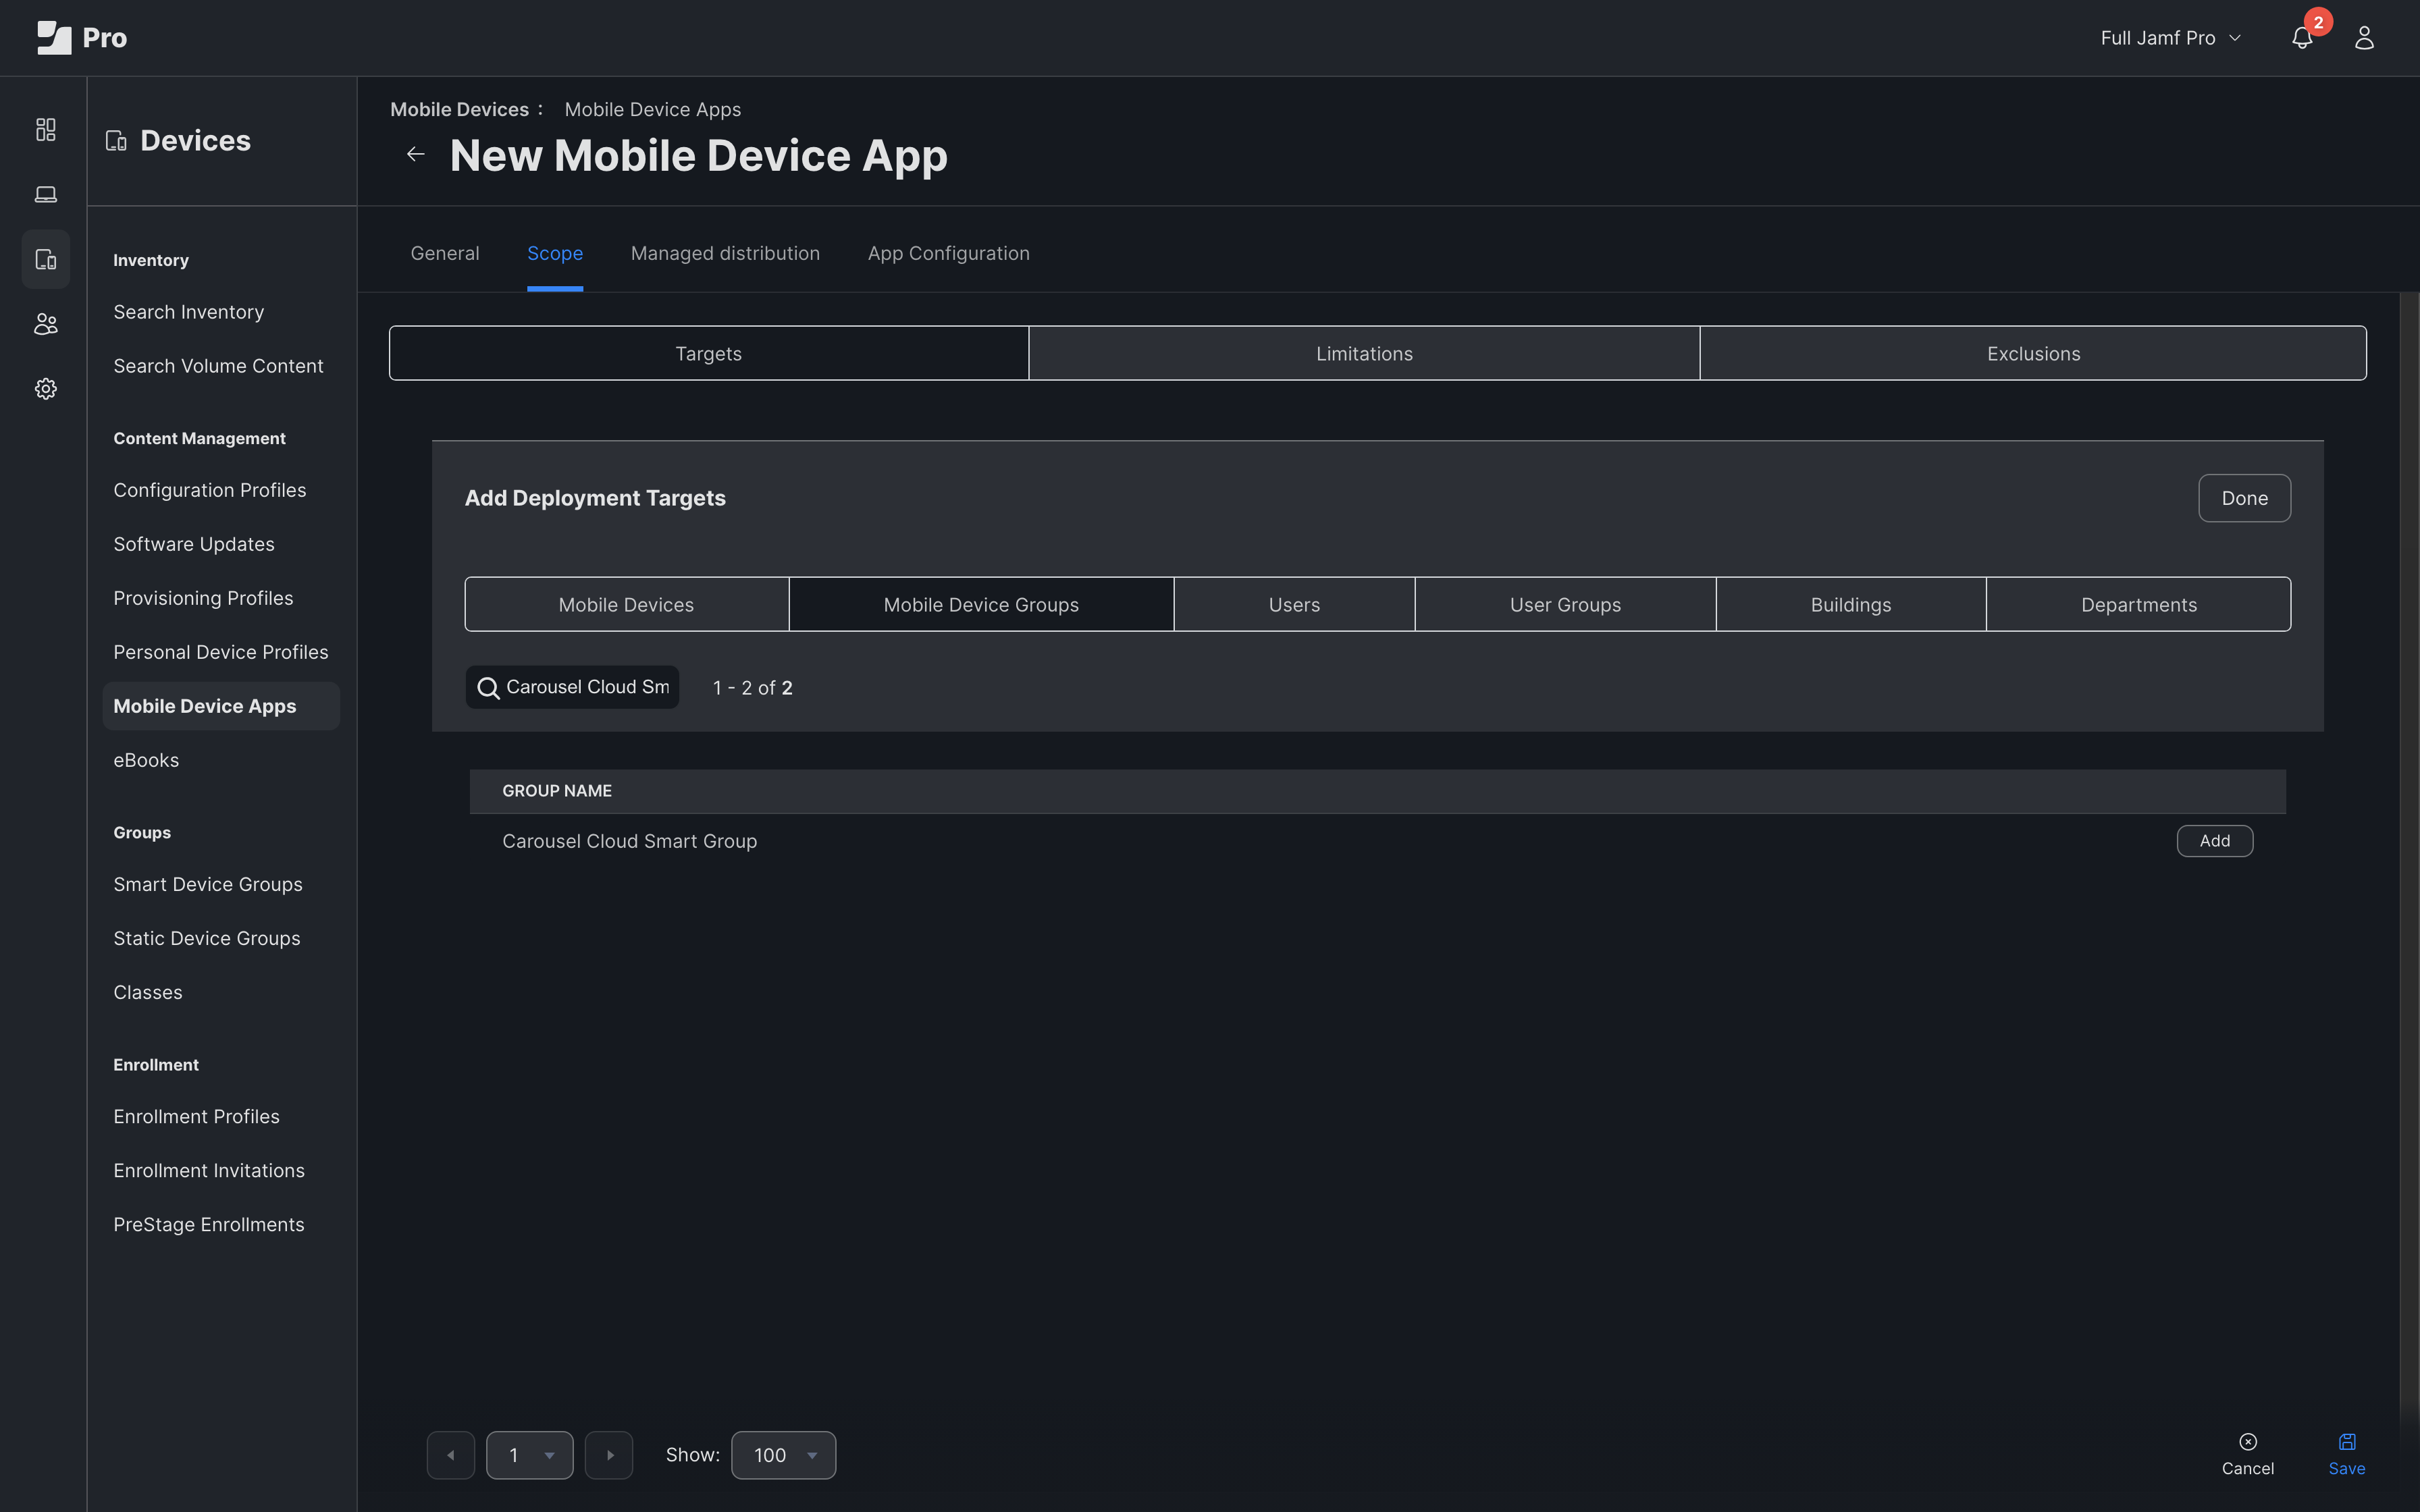The width and height of the screenshot is (2420, 1512).
Task: Open Settings gear icon in left rail
Action: click(46, 389)
